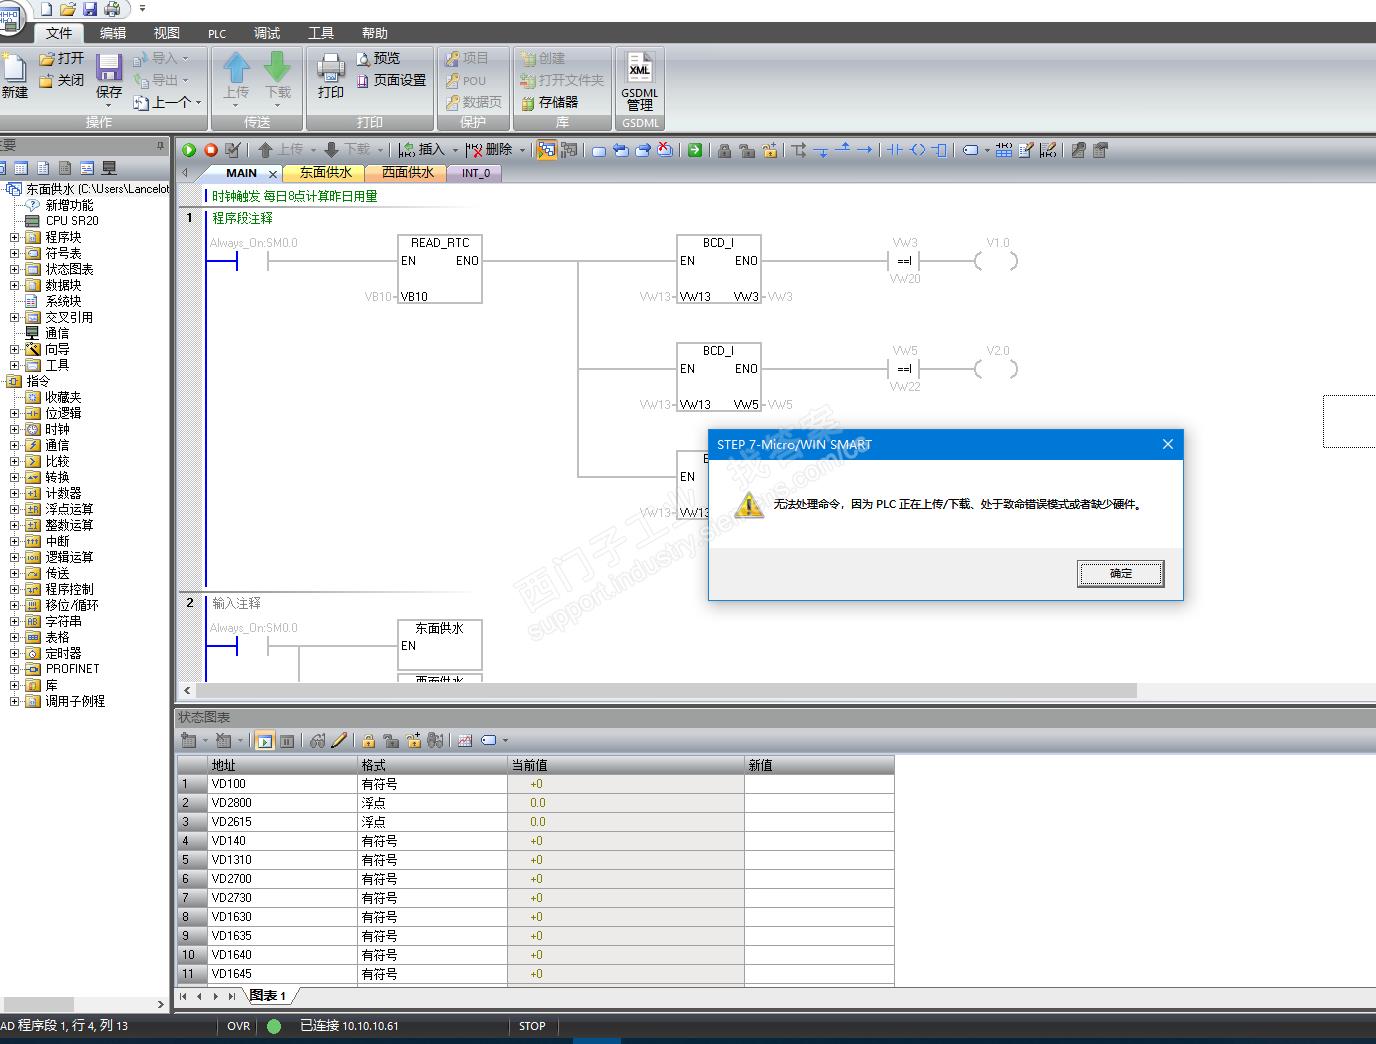Click the large Print icon in the ribbon

point(331,76)
